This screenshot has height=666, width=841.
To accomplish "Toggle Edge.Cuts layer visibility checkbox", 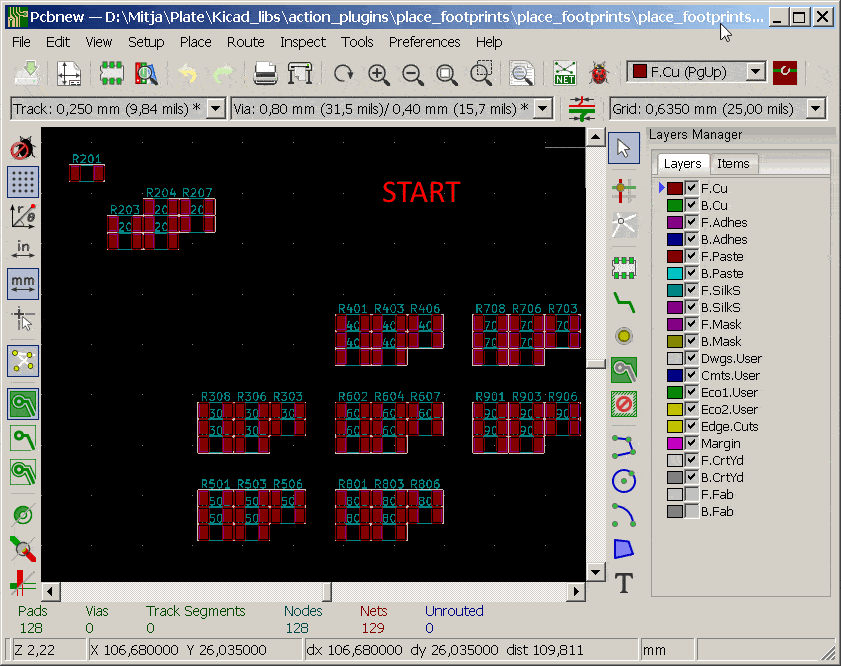I will 691,426.
